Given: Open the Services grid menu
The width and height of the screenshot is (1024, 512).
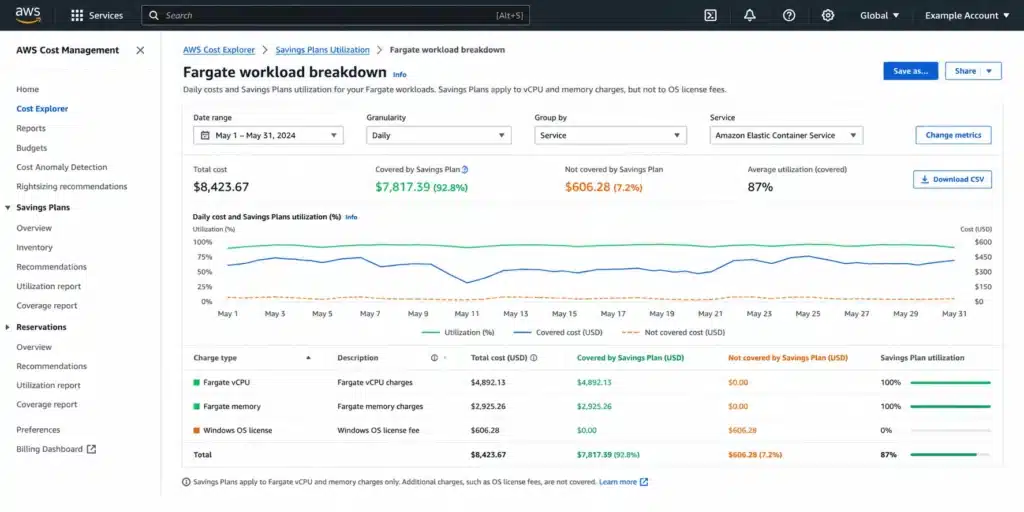Looking at the screenshot, I should pyautogui.click(x=97, y=15).
